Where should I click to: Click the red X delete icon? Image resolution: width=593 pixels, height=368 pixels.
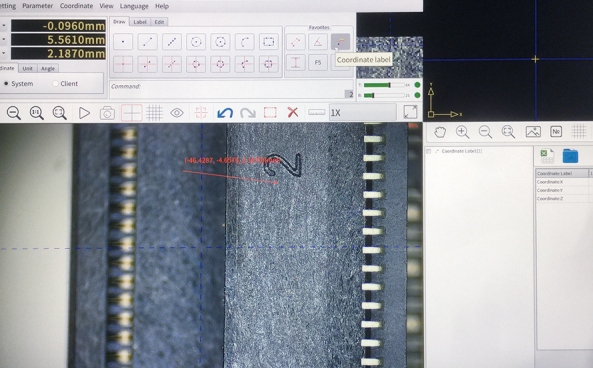(293, 112)
